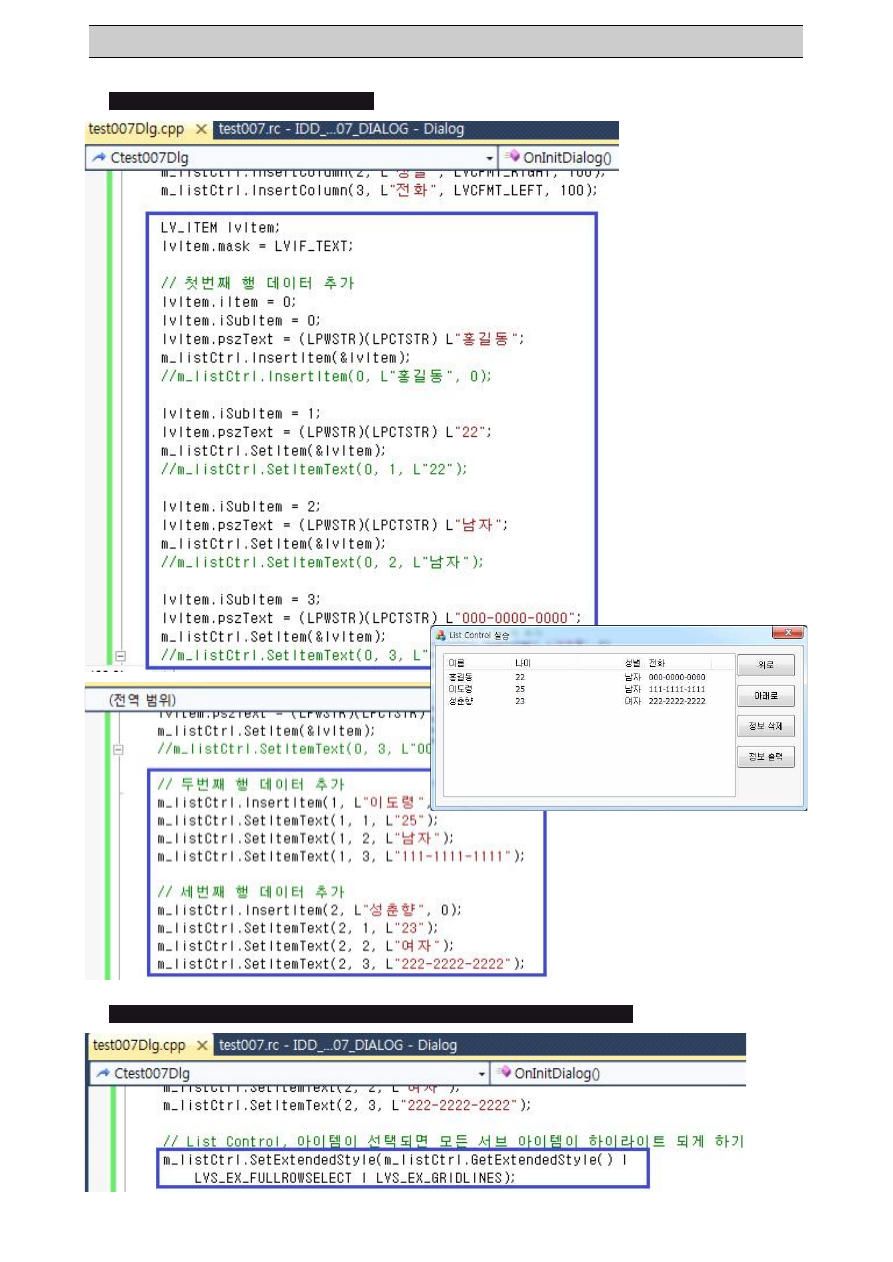Viewport: 893px width, 1262px height.
Task: Open the Ctest007Dlg class dropdown in upper editor
Action: (x=489, y=158)
